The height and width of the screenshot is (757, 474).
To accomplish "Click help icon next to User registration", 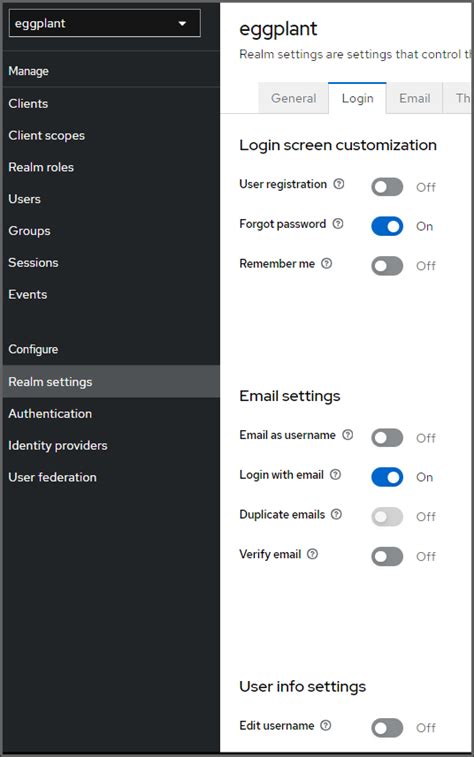I will pyautogui.click(x=339, y=184).
